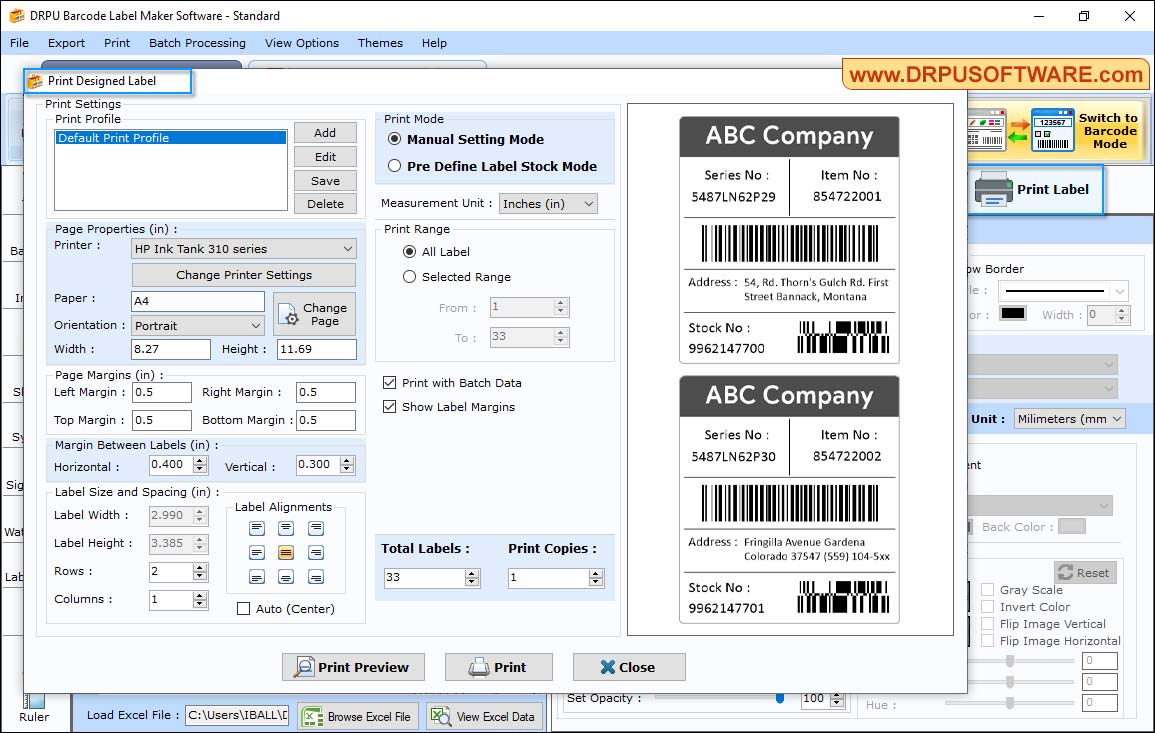Uncheck Show Label Margins
Viewport: 1155px width, 733px height.
388,407
